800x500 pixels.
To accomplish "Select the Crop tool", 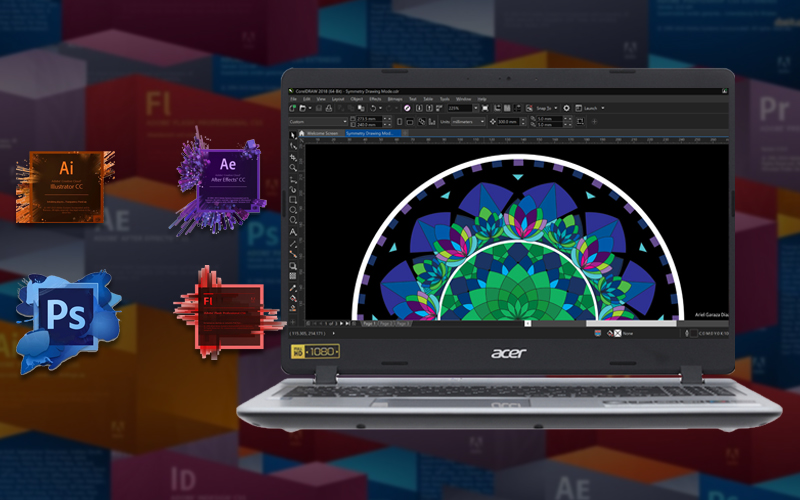I will pos(293,158).
